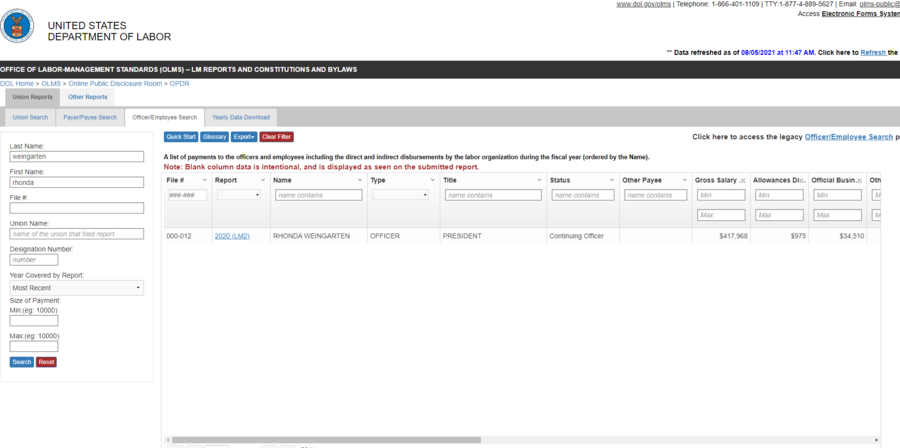Focus the Gross Salary Max filter
Screen dimensions: 900x448
click(721, 215)
